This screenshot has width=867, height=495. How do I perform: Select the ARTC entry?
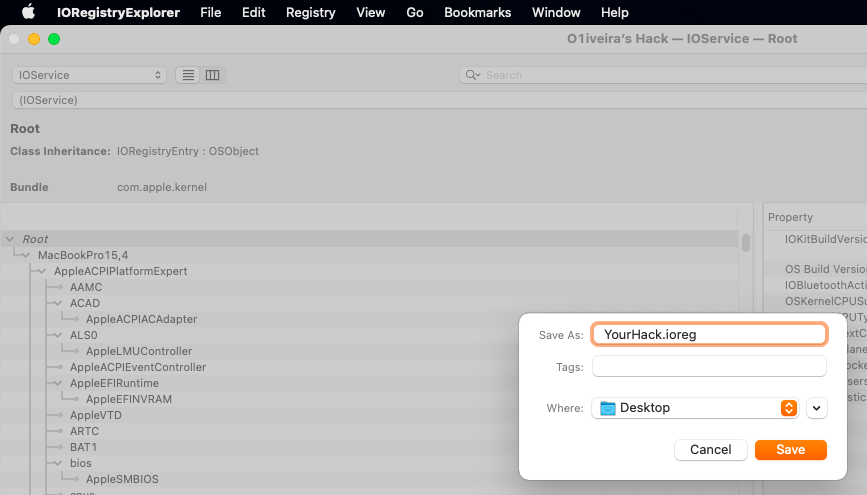point(84,431)
